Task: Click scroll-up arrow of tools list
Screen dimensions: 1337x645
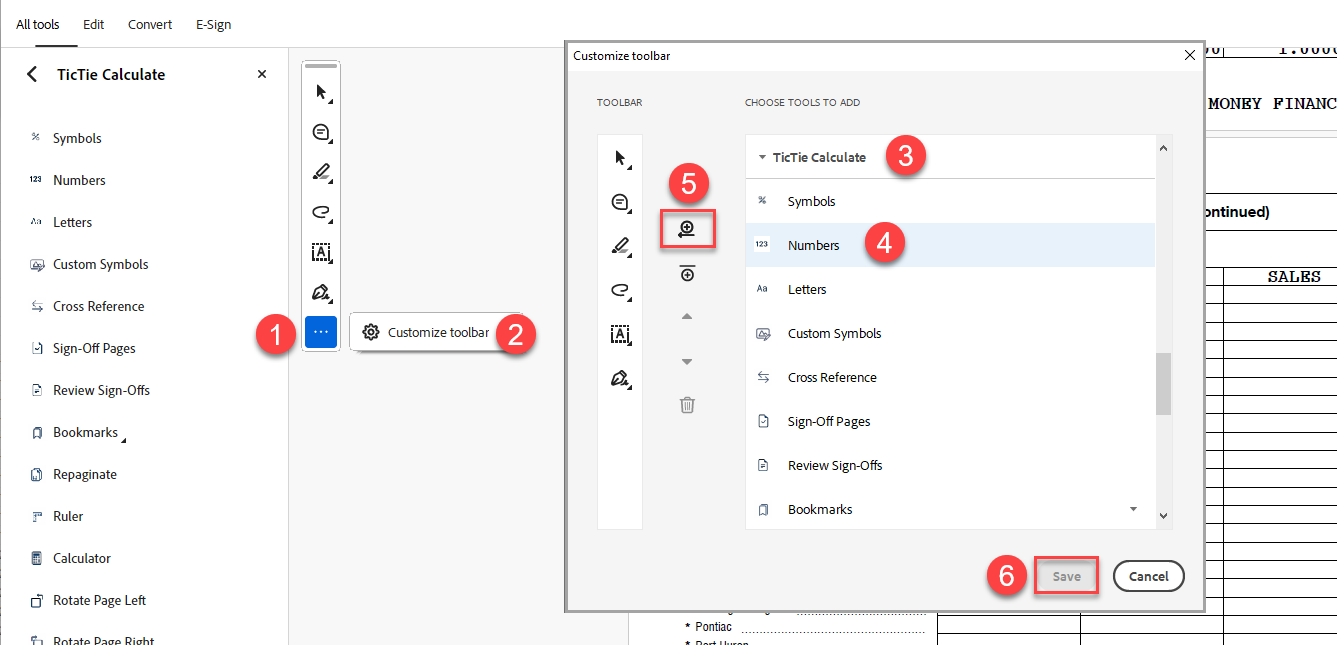Action: 1163,148
